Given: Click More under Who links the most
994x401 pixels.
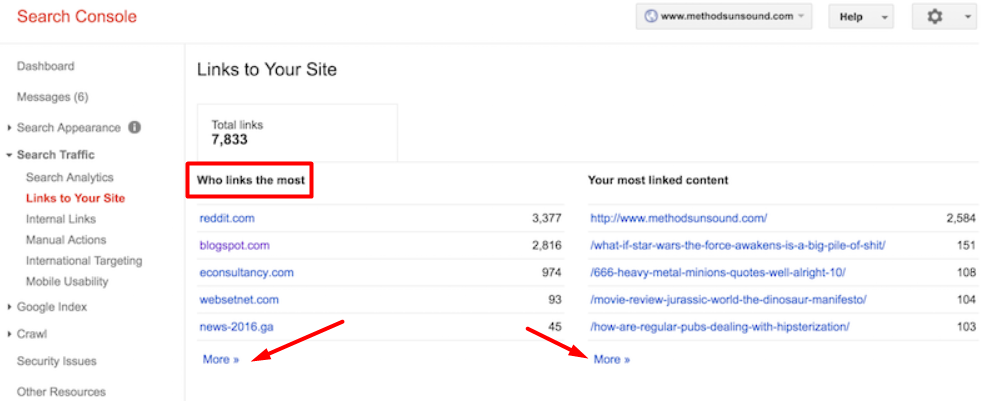Looking at the screenshot, I should 221,359.
